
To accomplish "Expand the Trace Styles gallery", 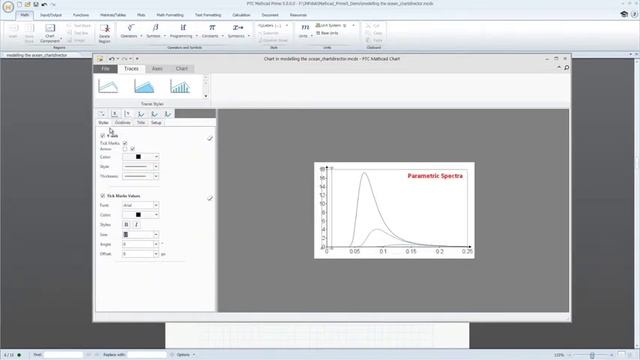I will click(x=206, y=96).
